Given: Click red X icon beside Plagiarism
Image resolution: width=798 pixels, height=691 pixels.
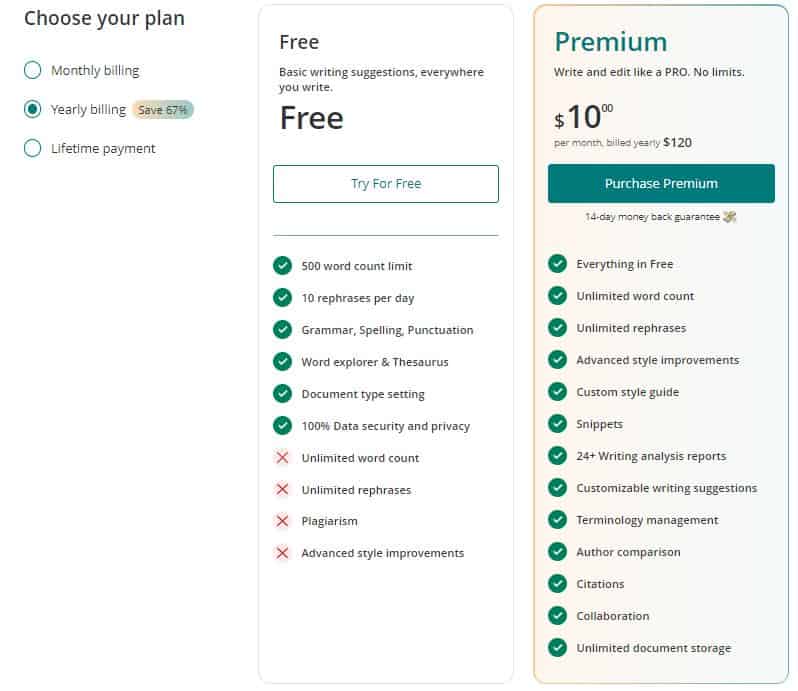Looking at the screenshot, I should 282,521.
